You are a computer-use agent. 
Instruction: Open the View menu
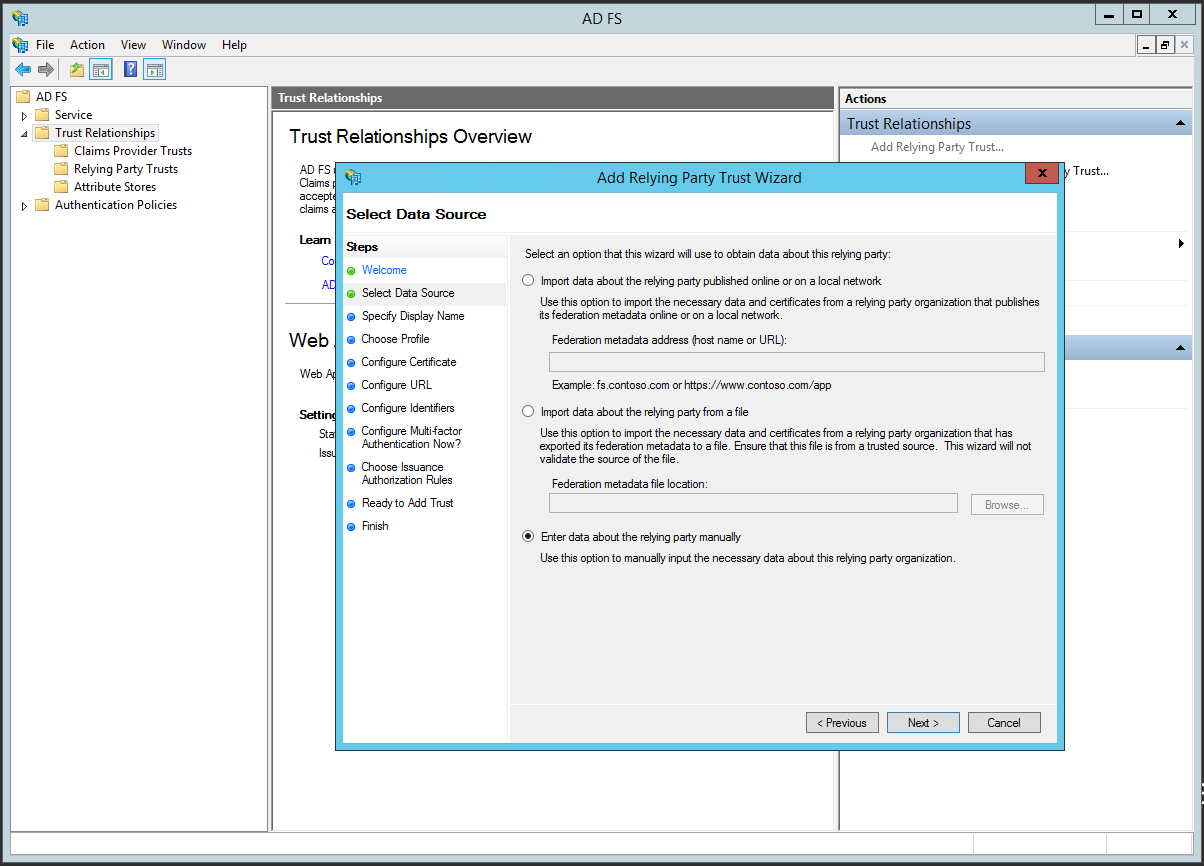133,45
